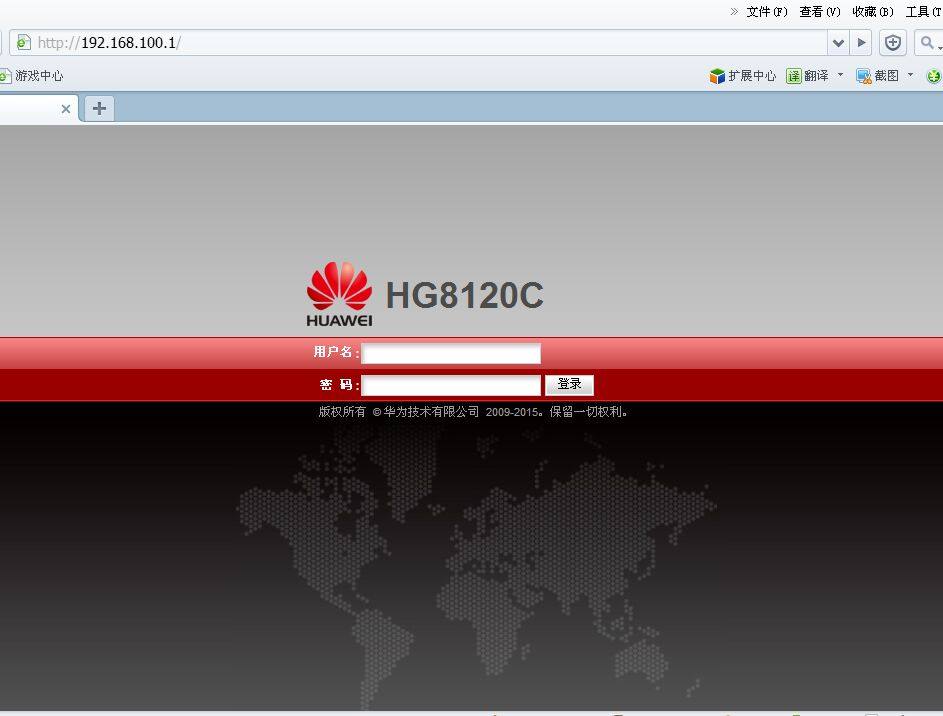Click the 版权所有 copyright text

474,412
